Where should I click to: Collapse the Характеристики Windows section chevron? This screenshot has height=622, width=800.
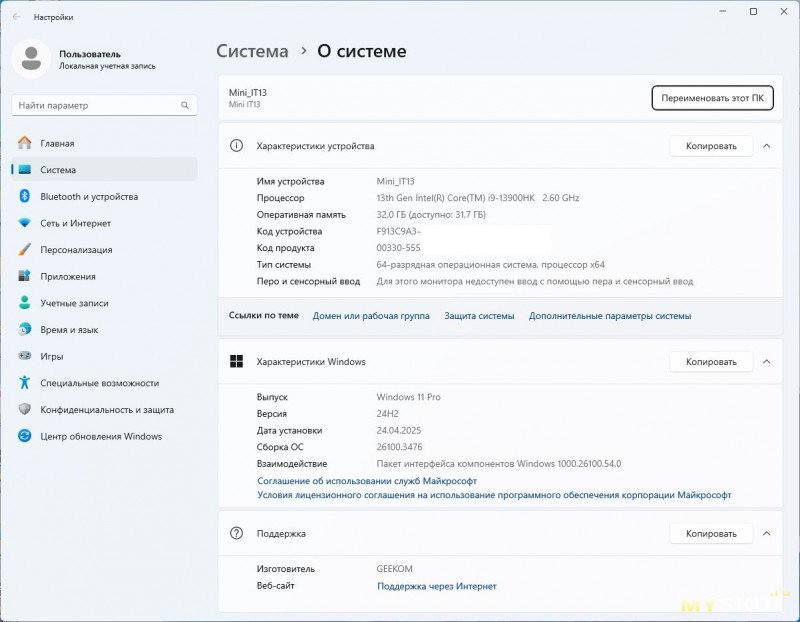[x=766, y=361]
